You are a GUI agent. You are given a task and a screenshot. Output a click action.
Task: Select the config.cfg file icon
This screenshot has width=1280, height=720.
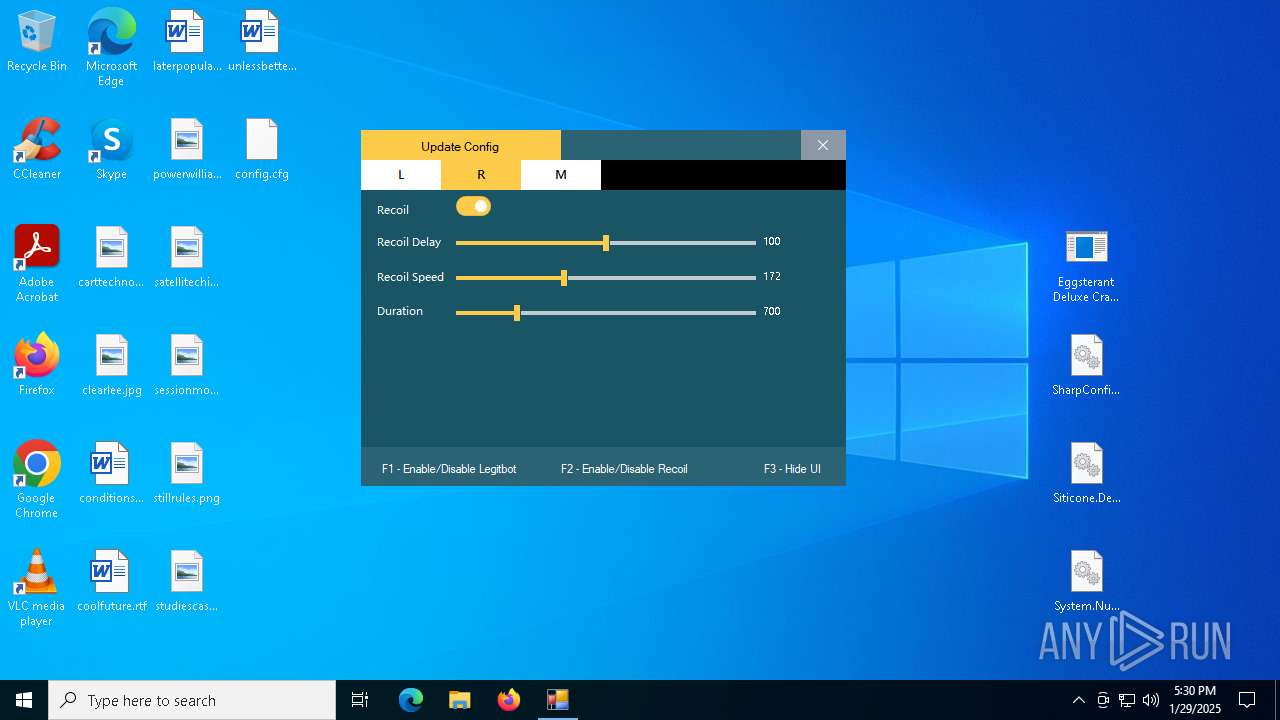[262, 149]
